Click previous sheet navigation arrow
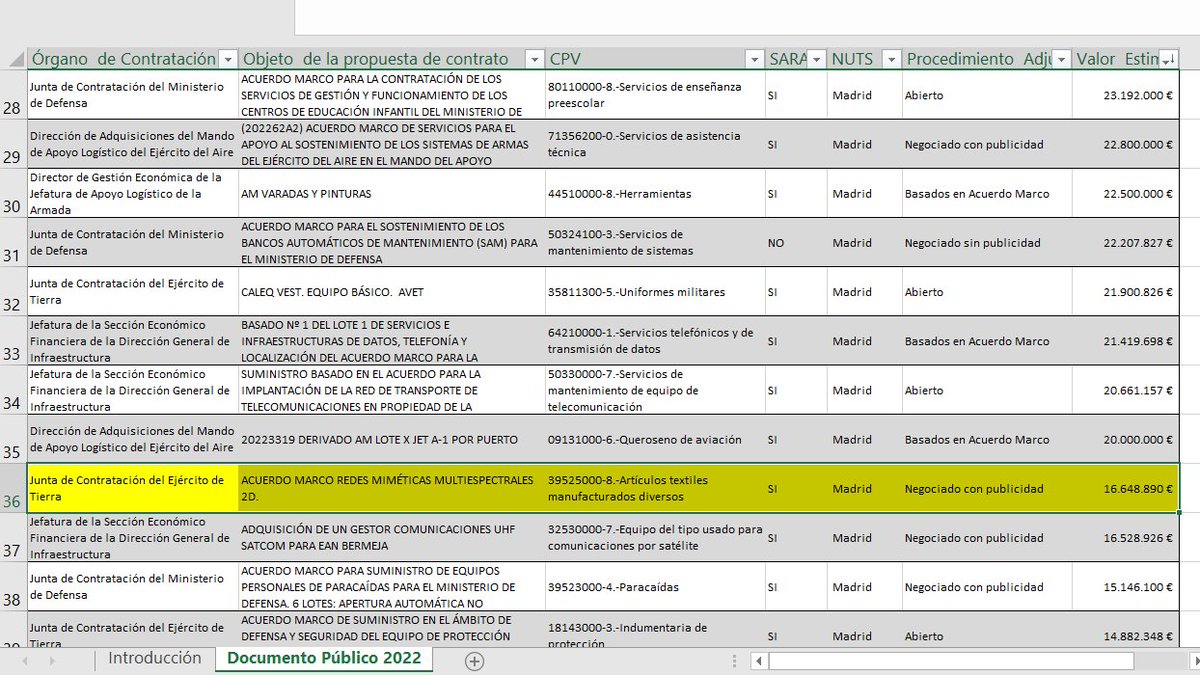 pyautogui.click(x=26, y=661)
